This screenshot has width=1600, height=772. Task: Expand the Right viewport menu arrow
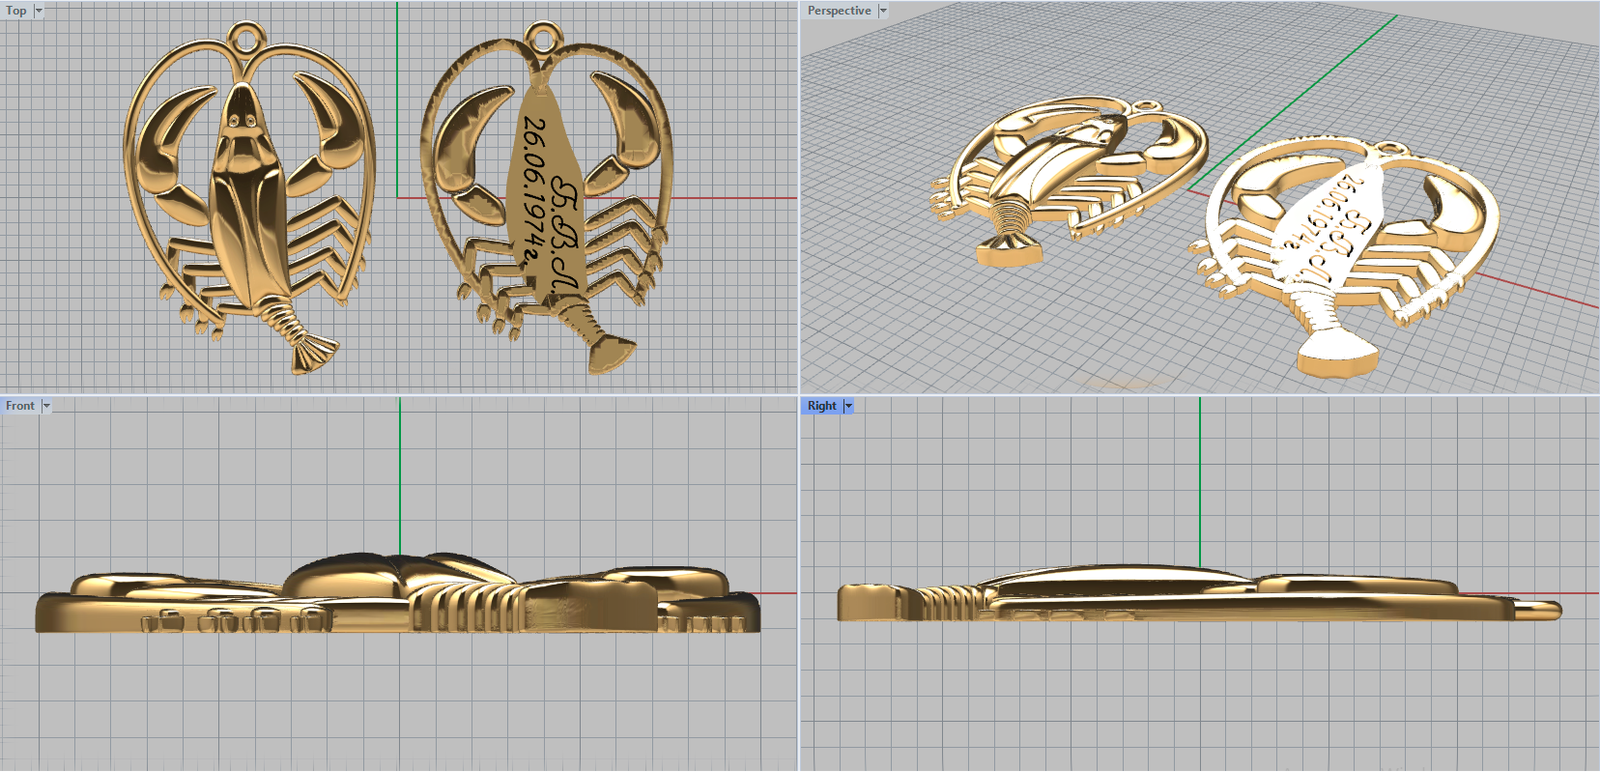click(849, 406)
